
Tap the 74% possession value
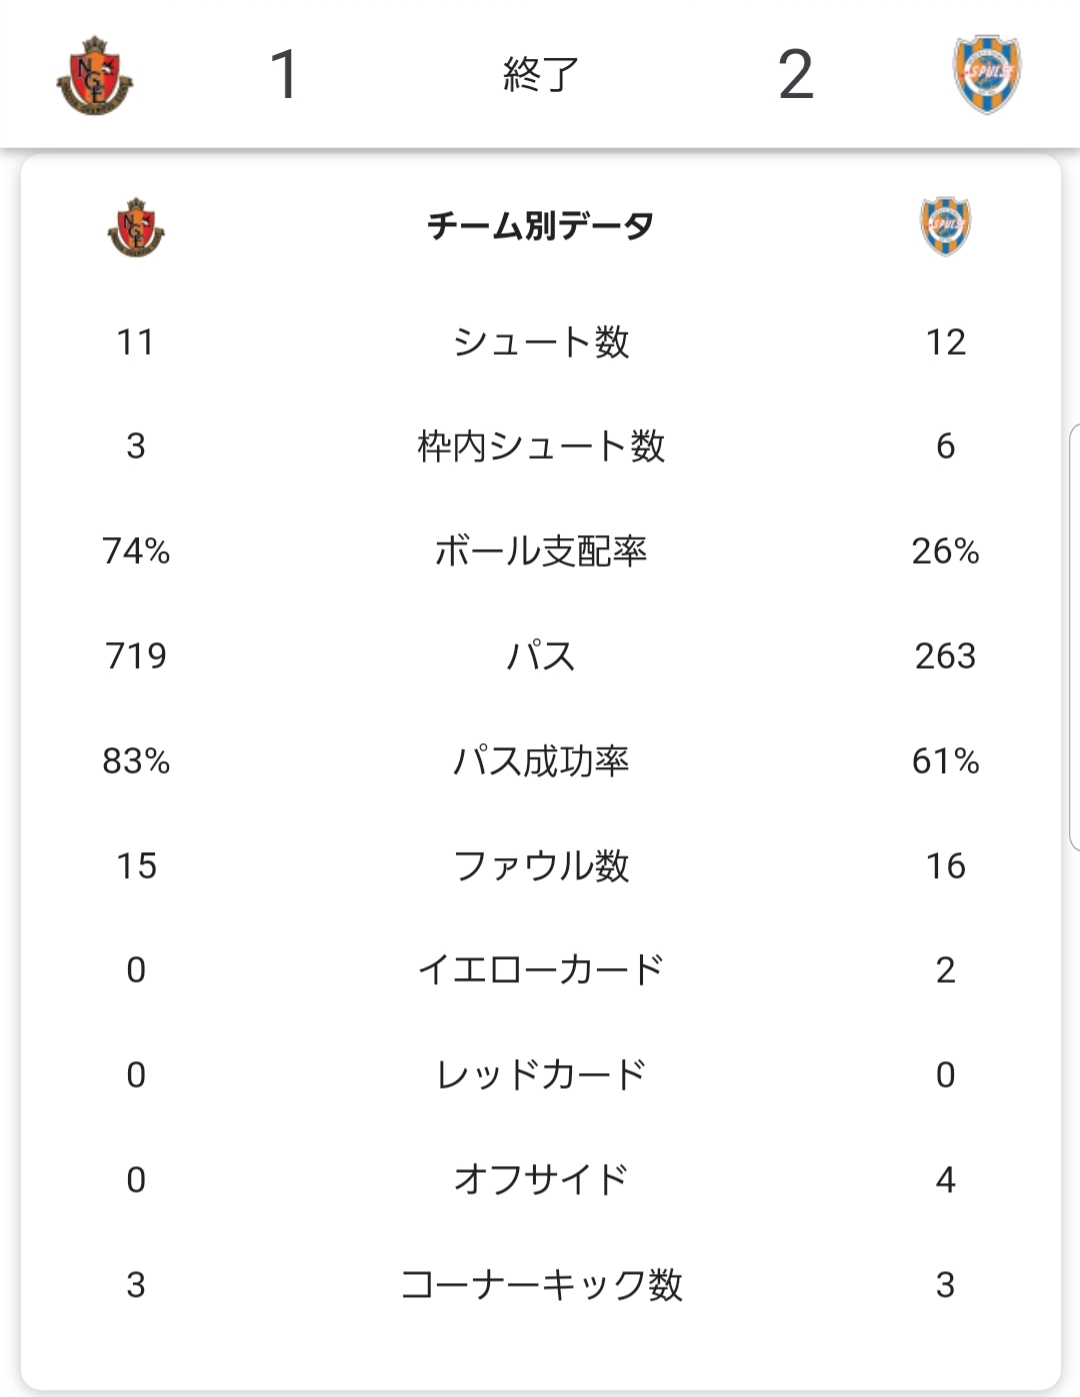(136, 551)
